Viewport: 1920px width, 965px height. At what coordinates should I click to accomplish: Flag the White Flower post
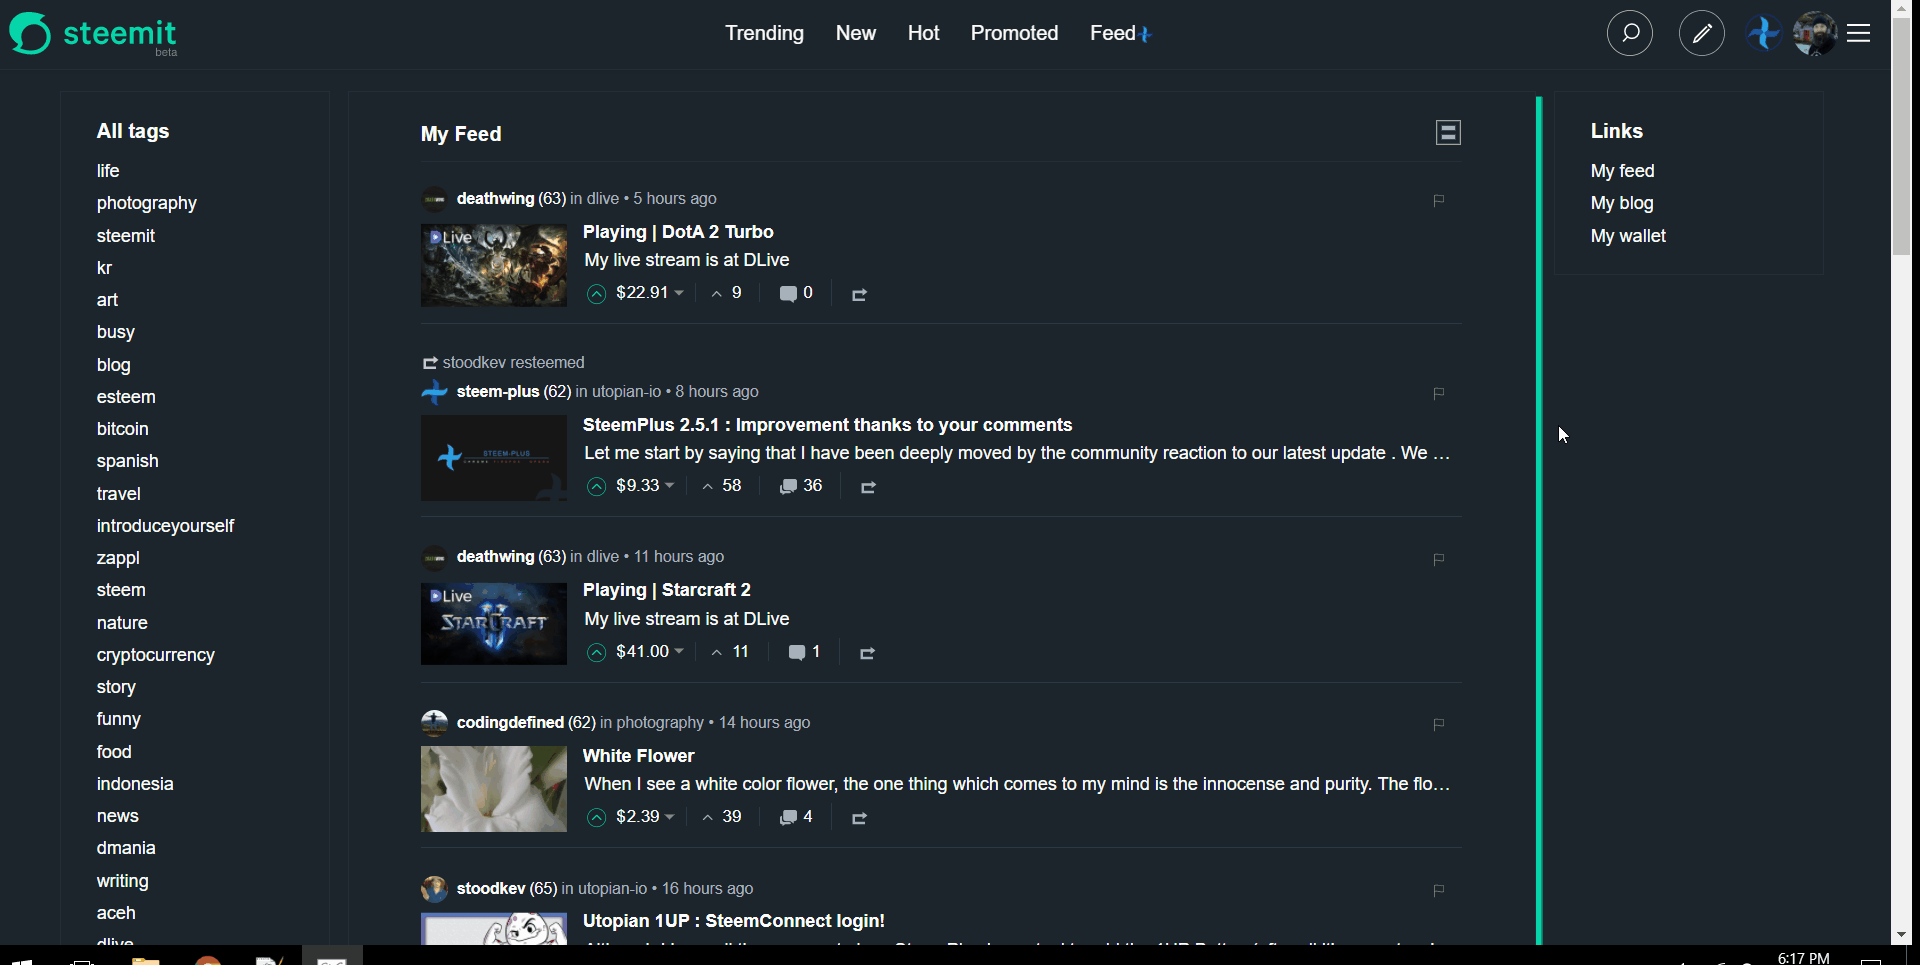click(x=1439, y=724)
